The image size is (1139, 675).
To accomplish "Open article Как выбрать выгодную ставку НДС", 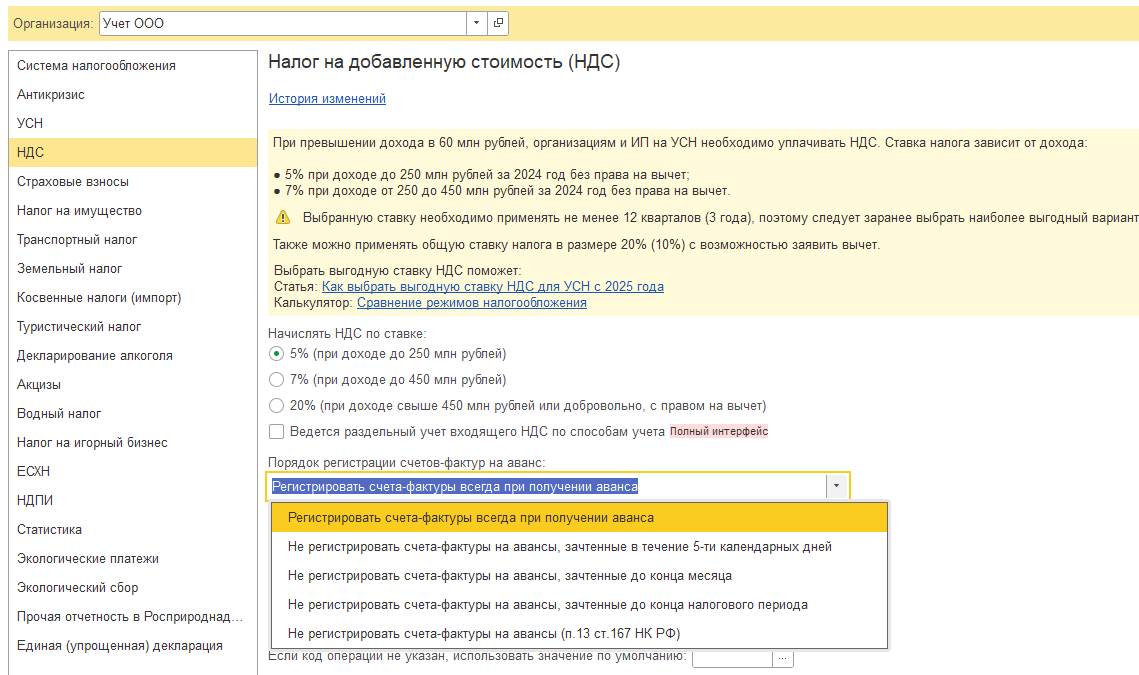I will point(492,287).
